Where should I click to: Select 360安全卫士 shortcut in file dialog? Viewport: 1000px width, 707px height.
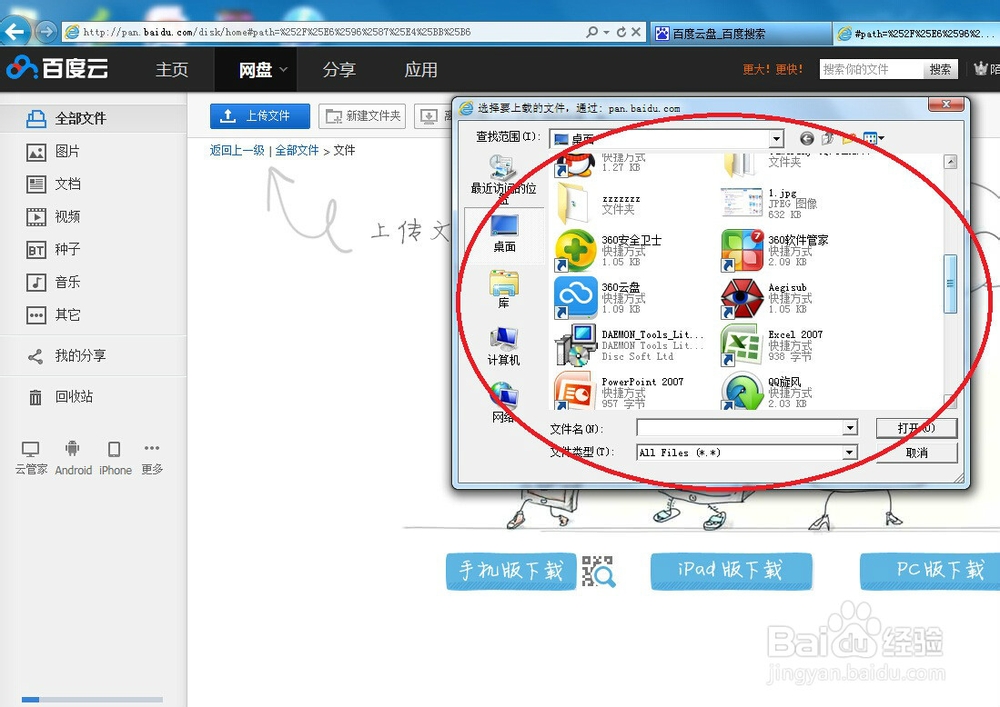pyautogui.click(x=609, y=250)
